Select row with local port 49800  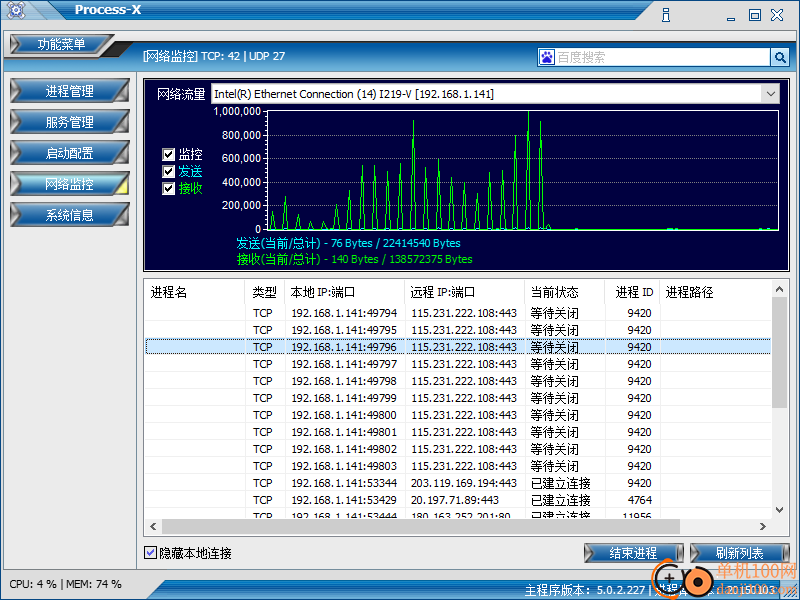coord(458,415)
